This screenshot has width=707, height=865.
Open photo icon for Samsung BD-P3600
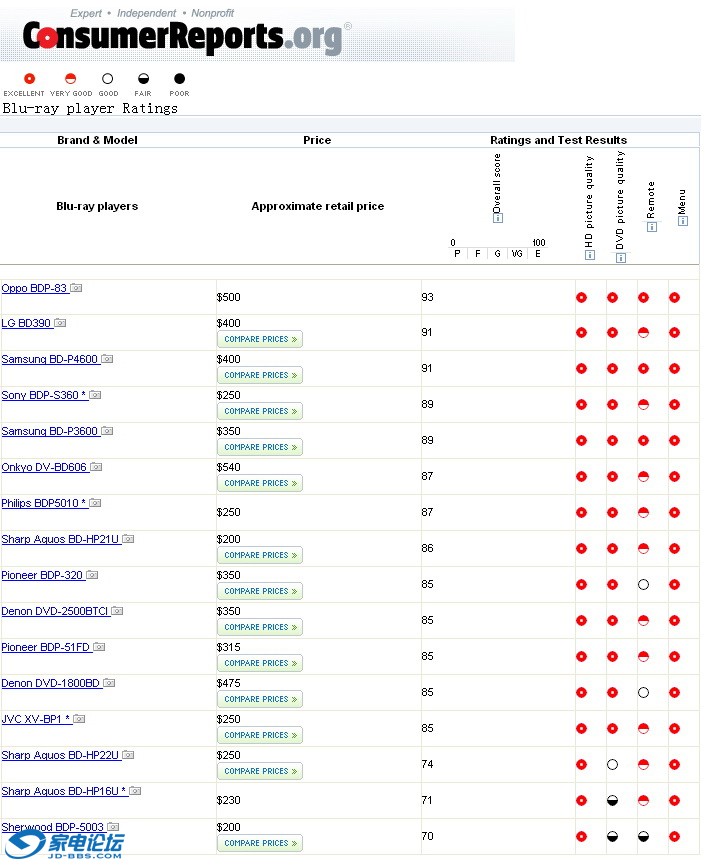(107, 431)
